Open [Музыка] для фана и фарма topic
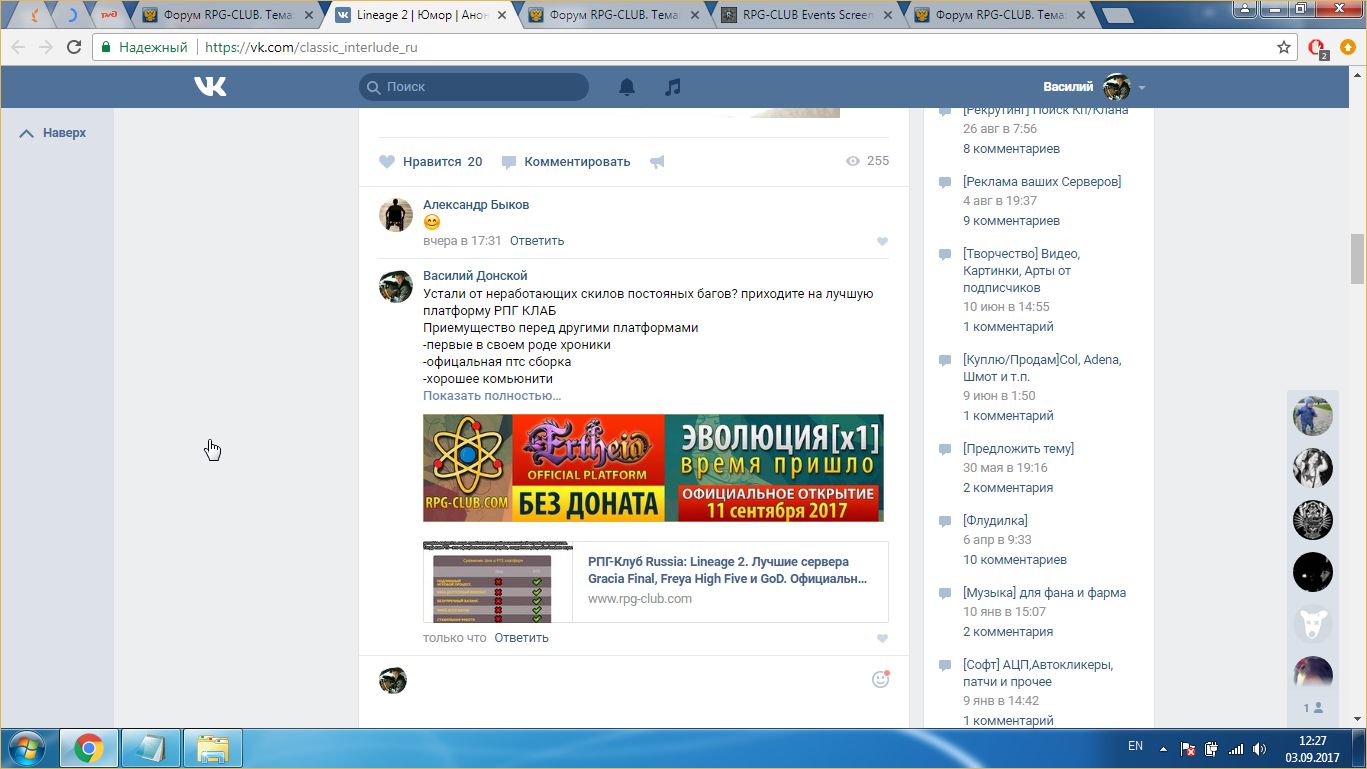 (1044, 592)
